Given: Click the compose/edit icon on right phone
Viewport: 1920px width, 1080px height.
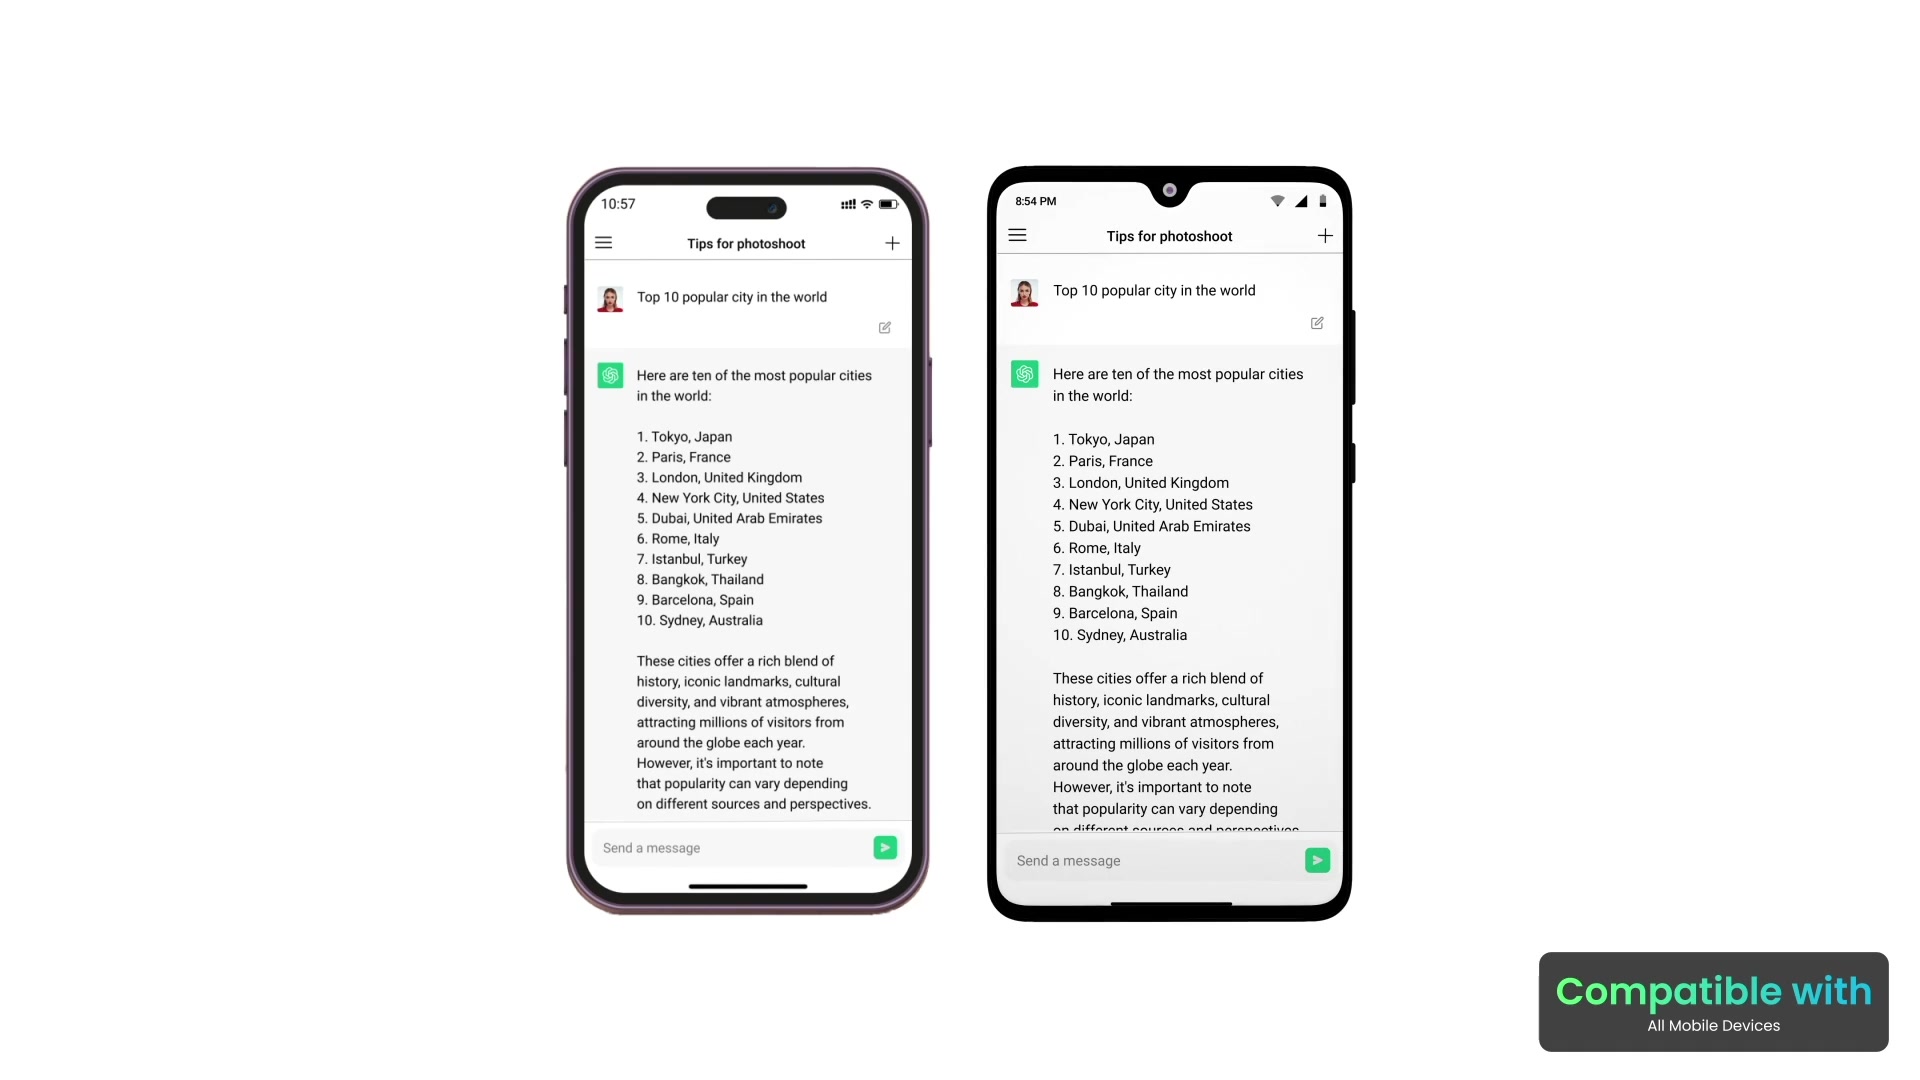Looking at the screenshot, I should point(1317,323).
